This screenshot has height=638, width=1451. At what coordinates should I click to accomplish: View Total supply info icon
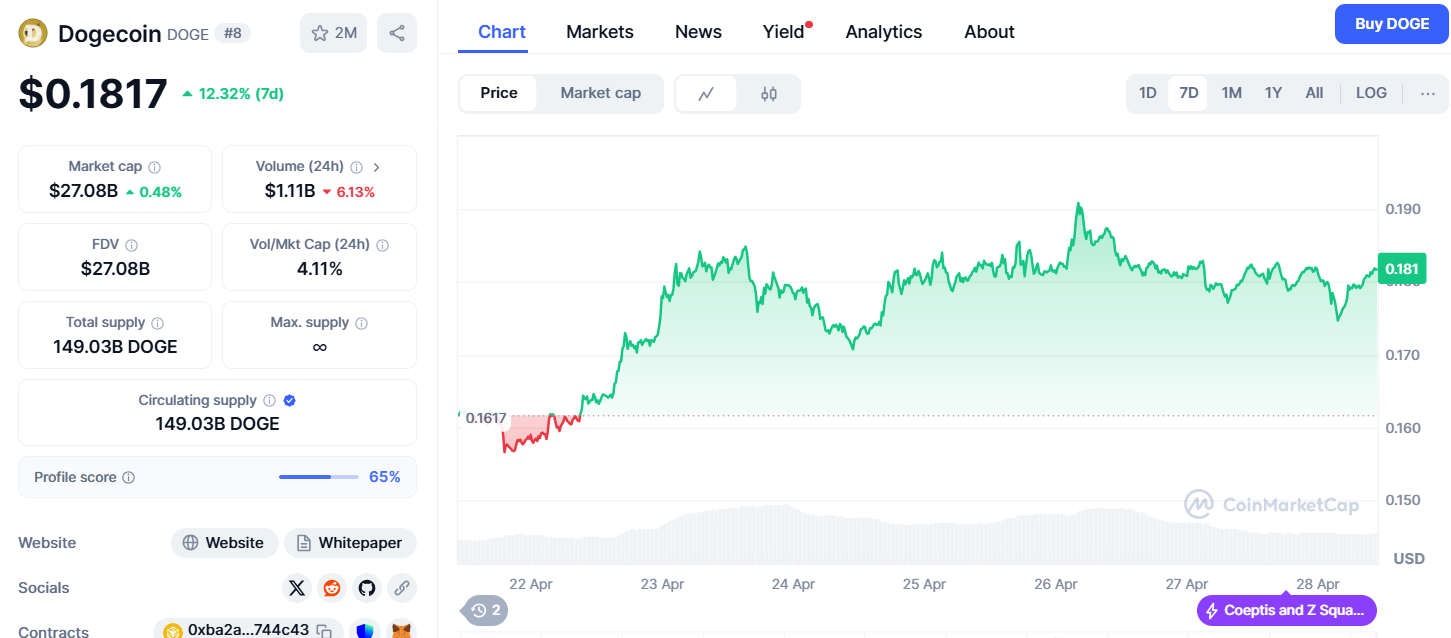[x=158, y=323]
